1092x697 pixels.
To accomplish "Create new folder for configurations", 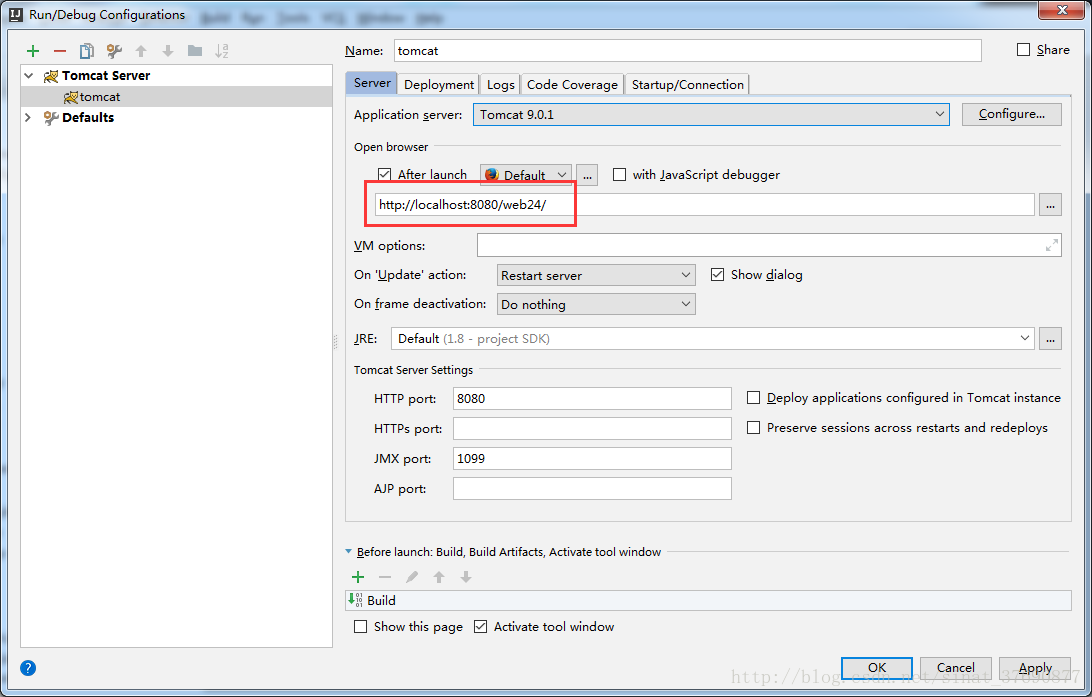I will 195,51.
